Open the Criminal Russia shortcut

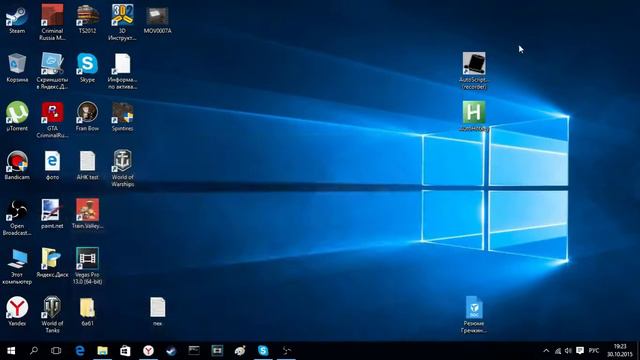pyautogui.click(x=52, y=22)
